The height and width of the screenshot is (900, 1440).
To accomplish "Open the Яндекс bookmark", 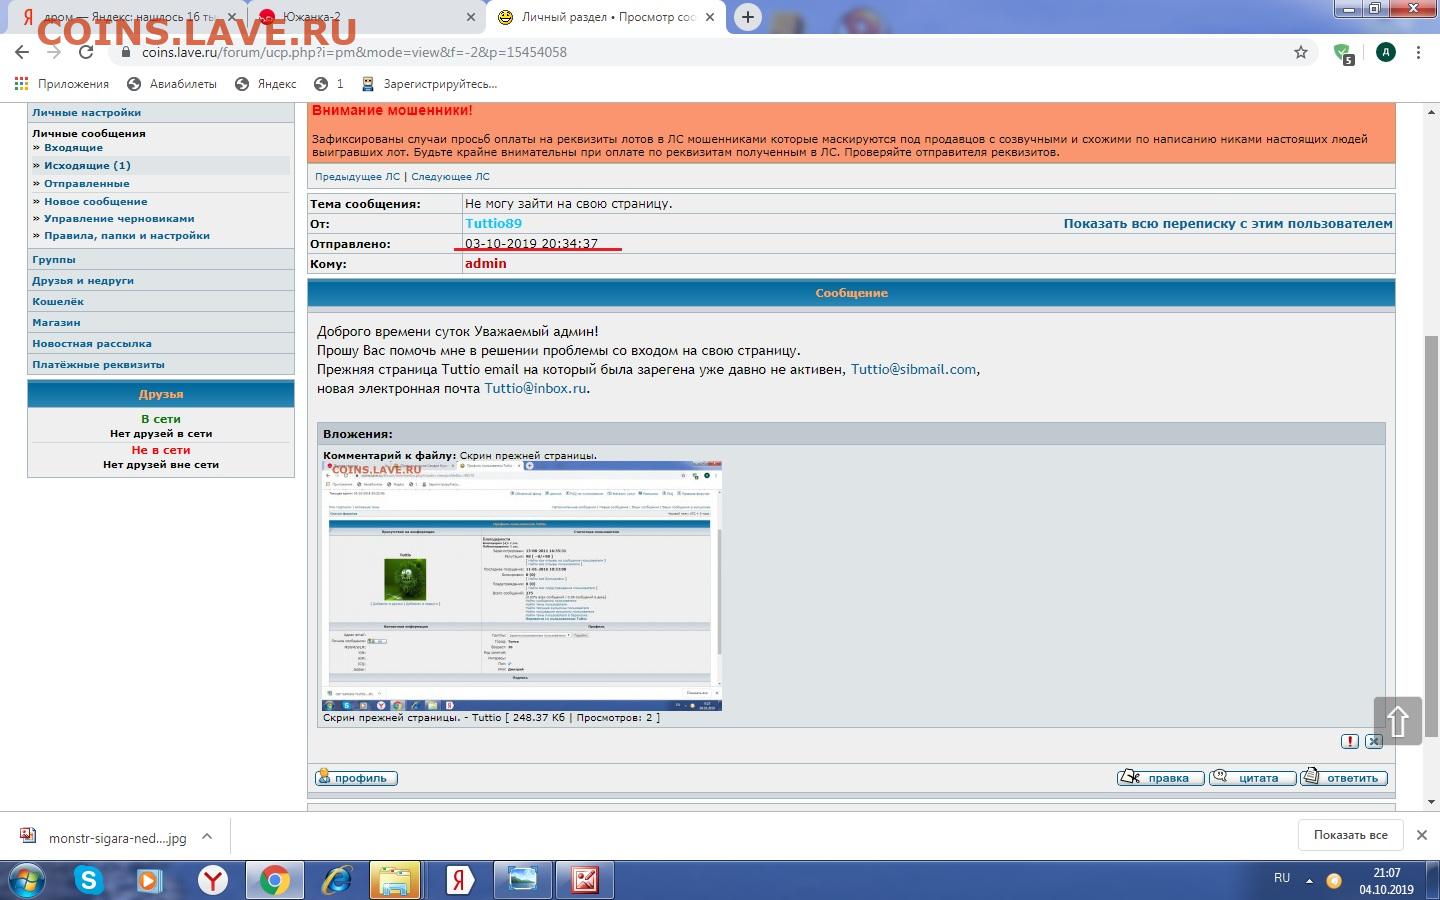I will click(x=266, y=84).
